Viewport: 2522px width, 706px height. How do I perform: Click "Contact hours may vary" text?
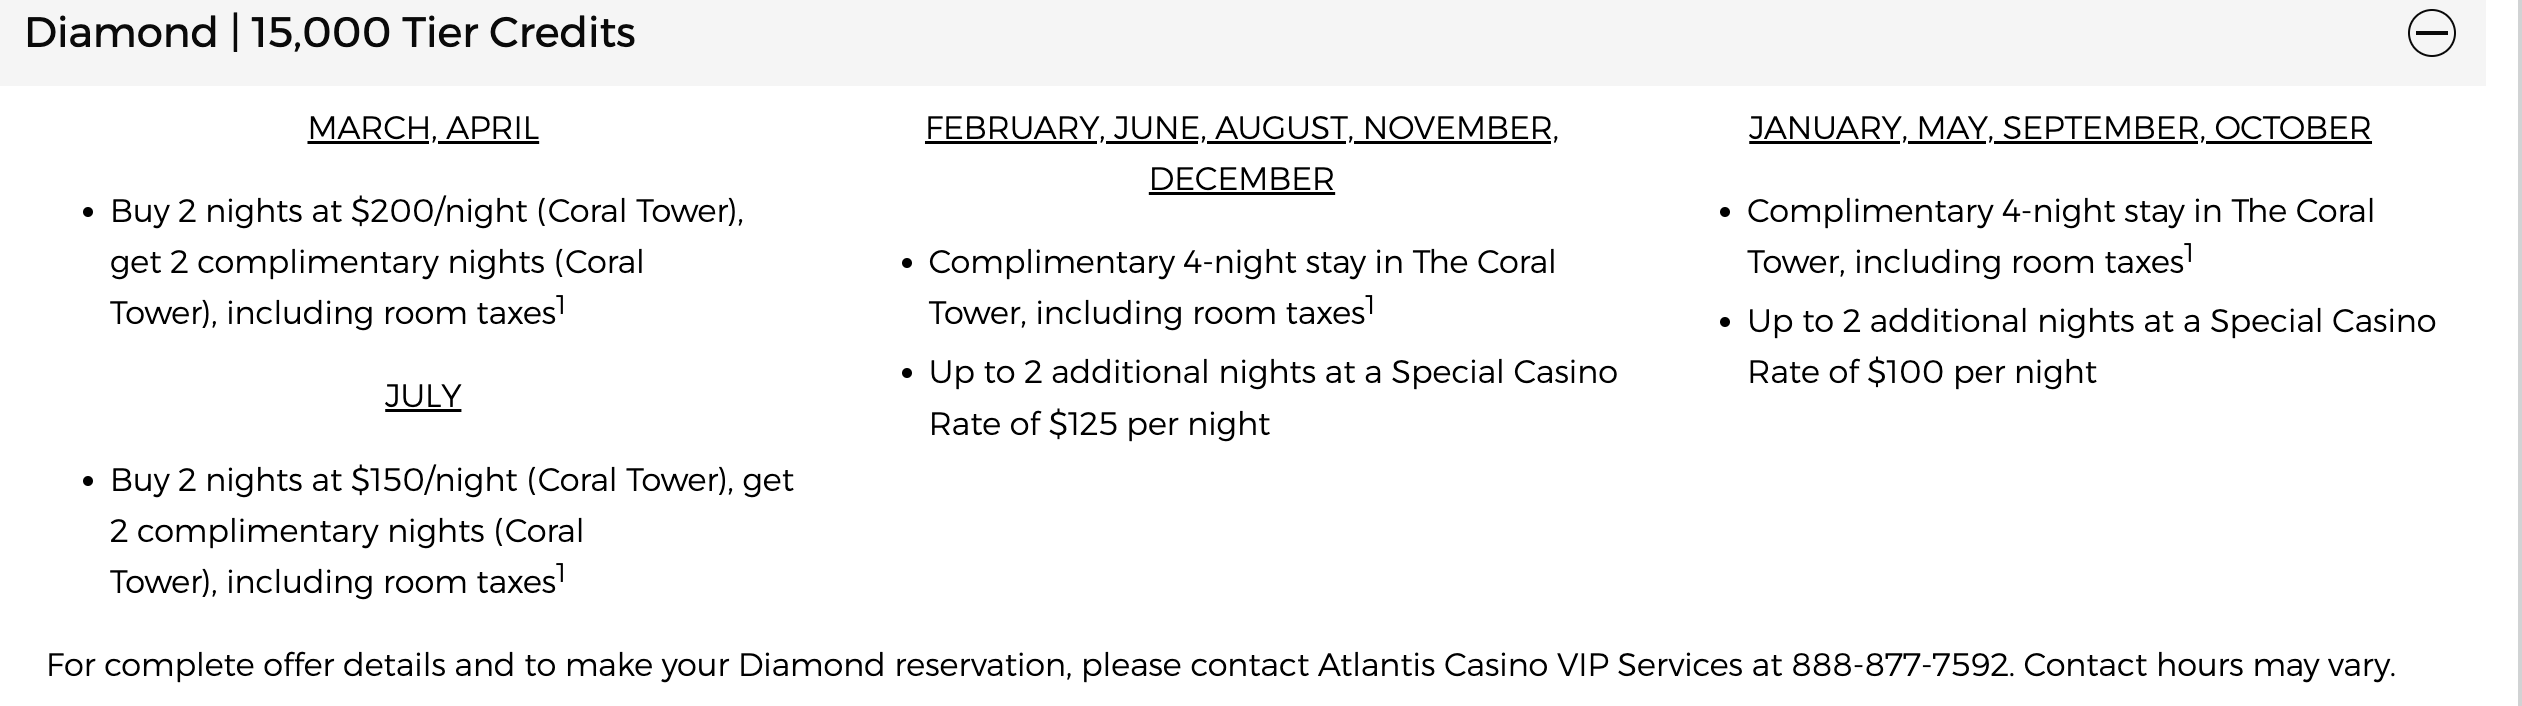(2208, 665)
